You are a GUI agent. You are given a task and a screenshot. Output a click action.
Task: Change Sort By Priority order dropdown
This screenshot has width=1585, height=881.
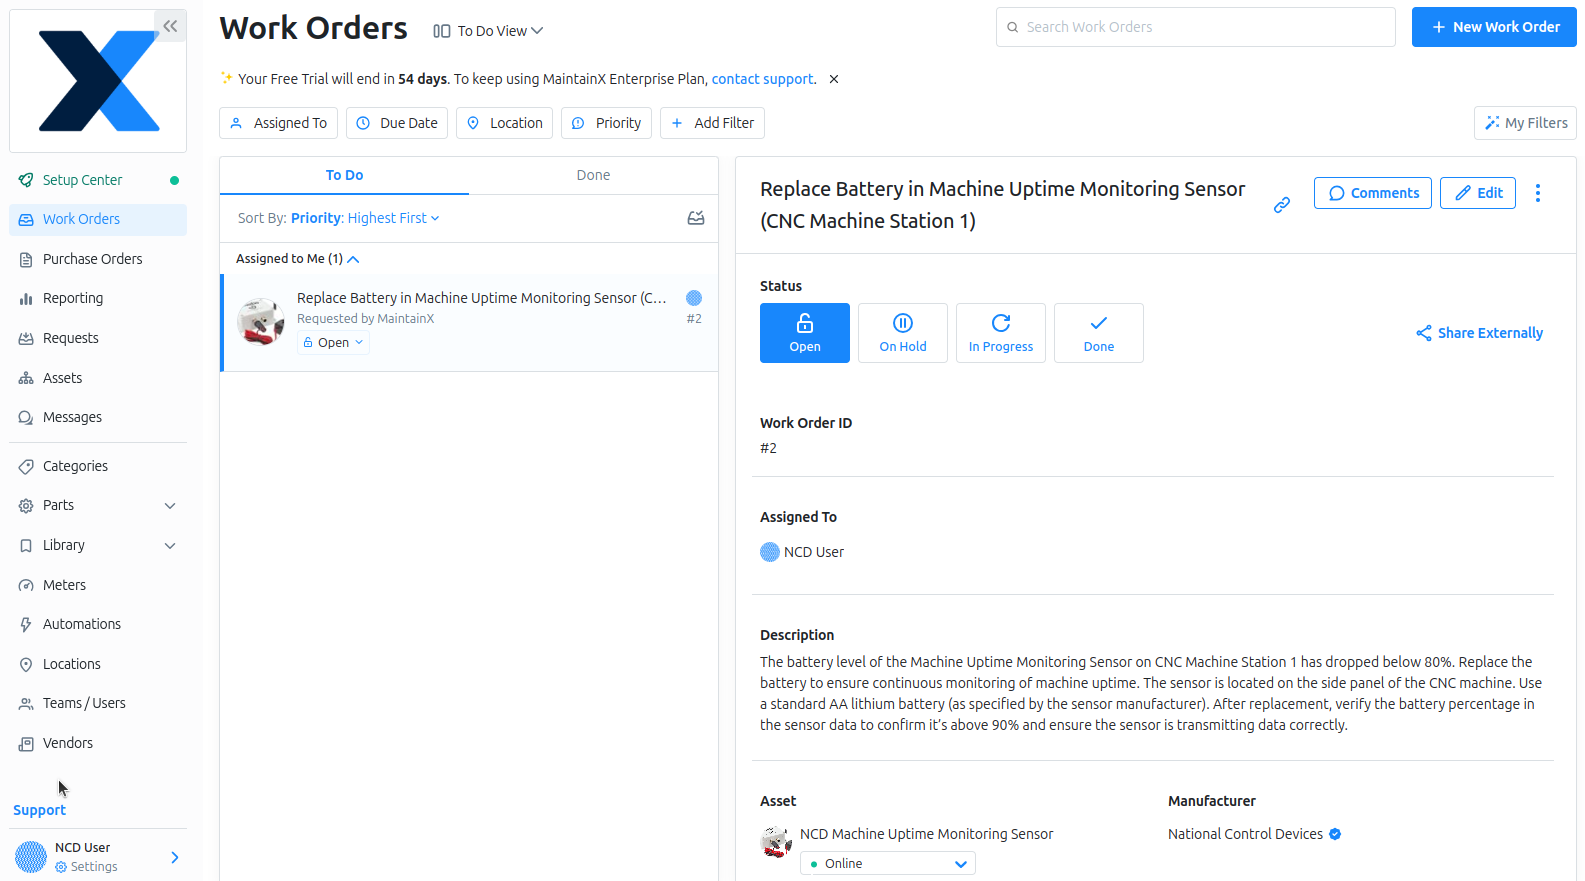click(365, 218)
